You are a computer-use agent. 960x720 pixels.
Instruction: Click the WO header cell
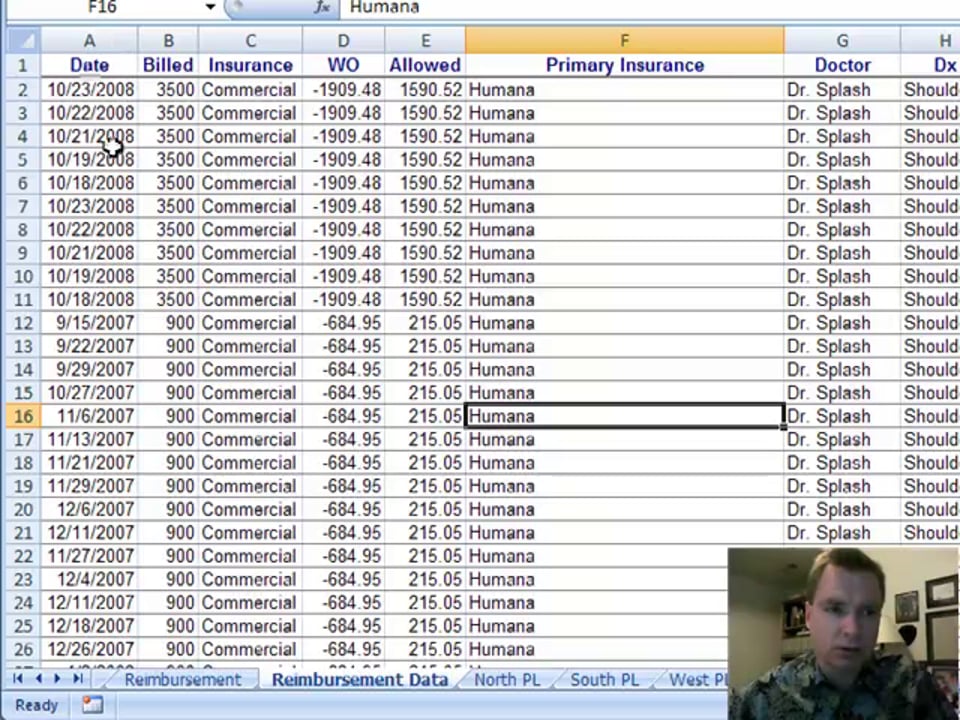343,66
